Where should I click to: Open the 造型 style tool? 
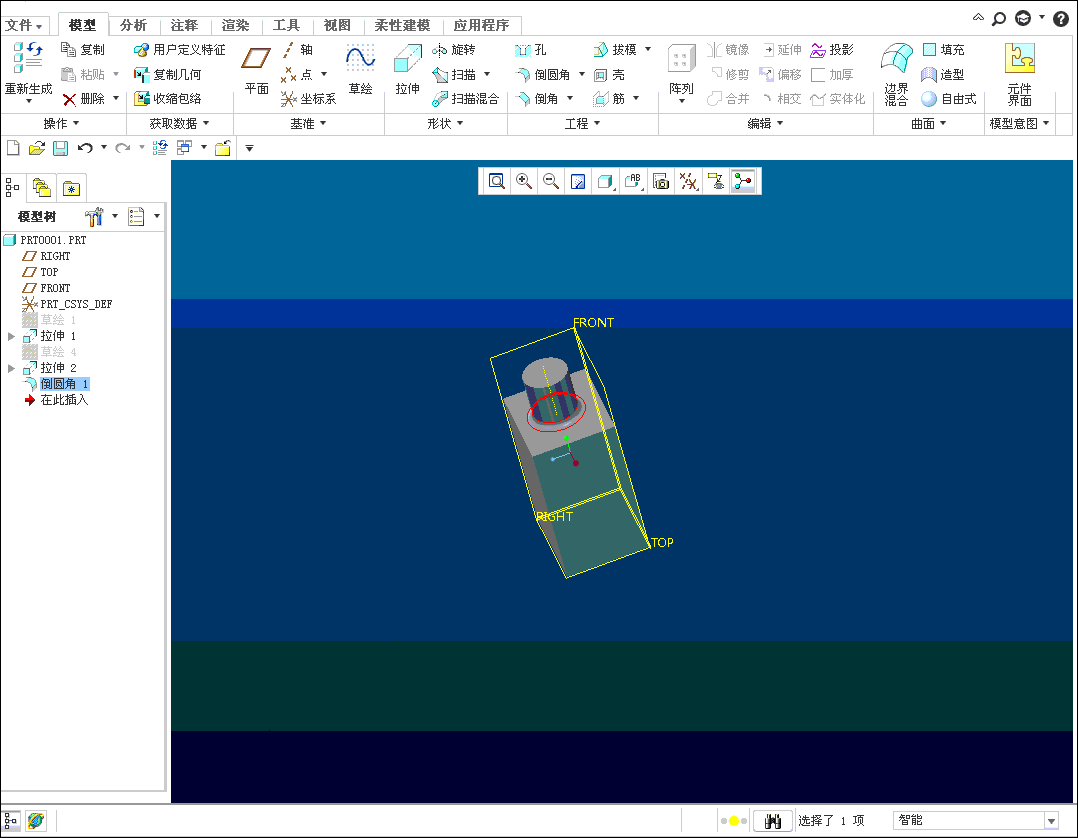coord(943,74)
